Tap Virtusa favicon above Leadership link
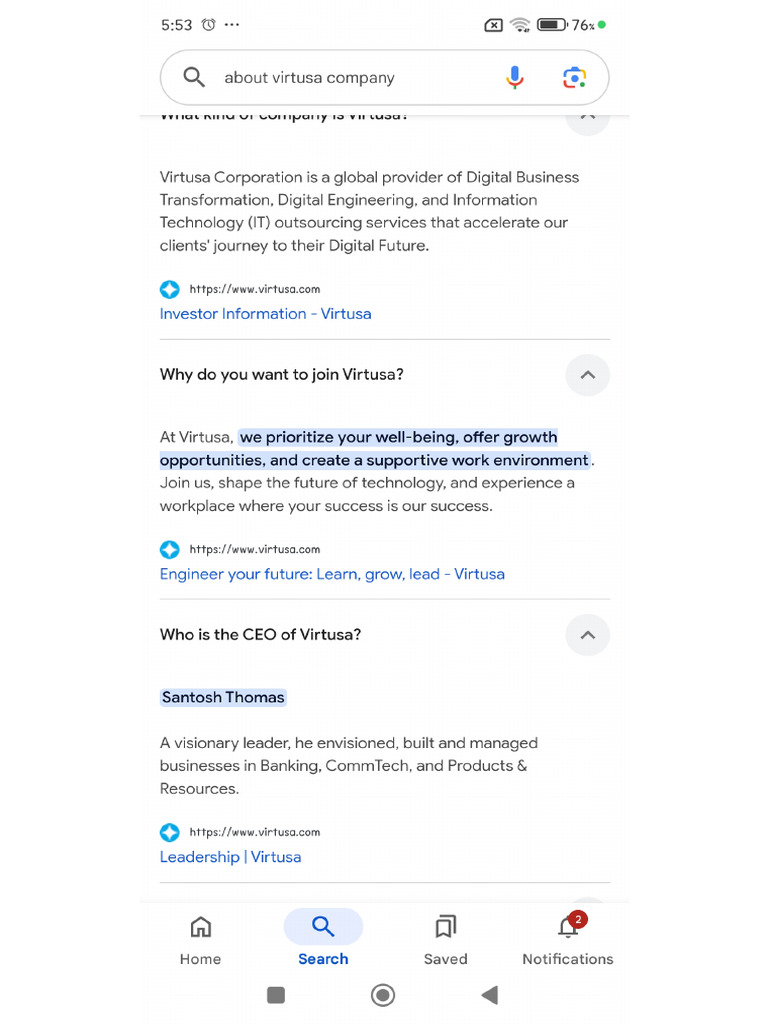768x1024 pixels. click(x=170, y=832)
